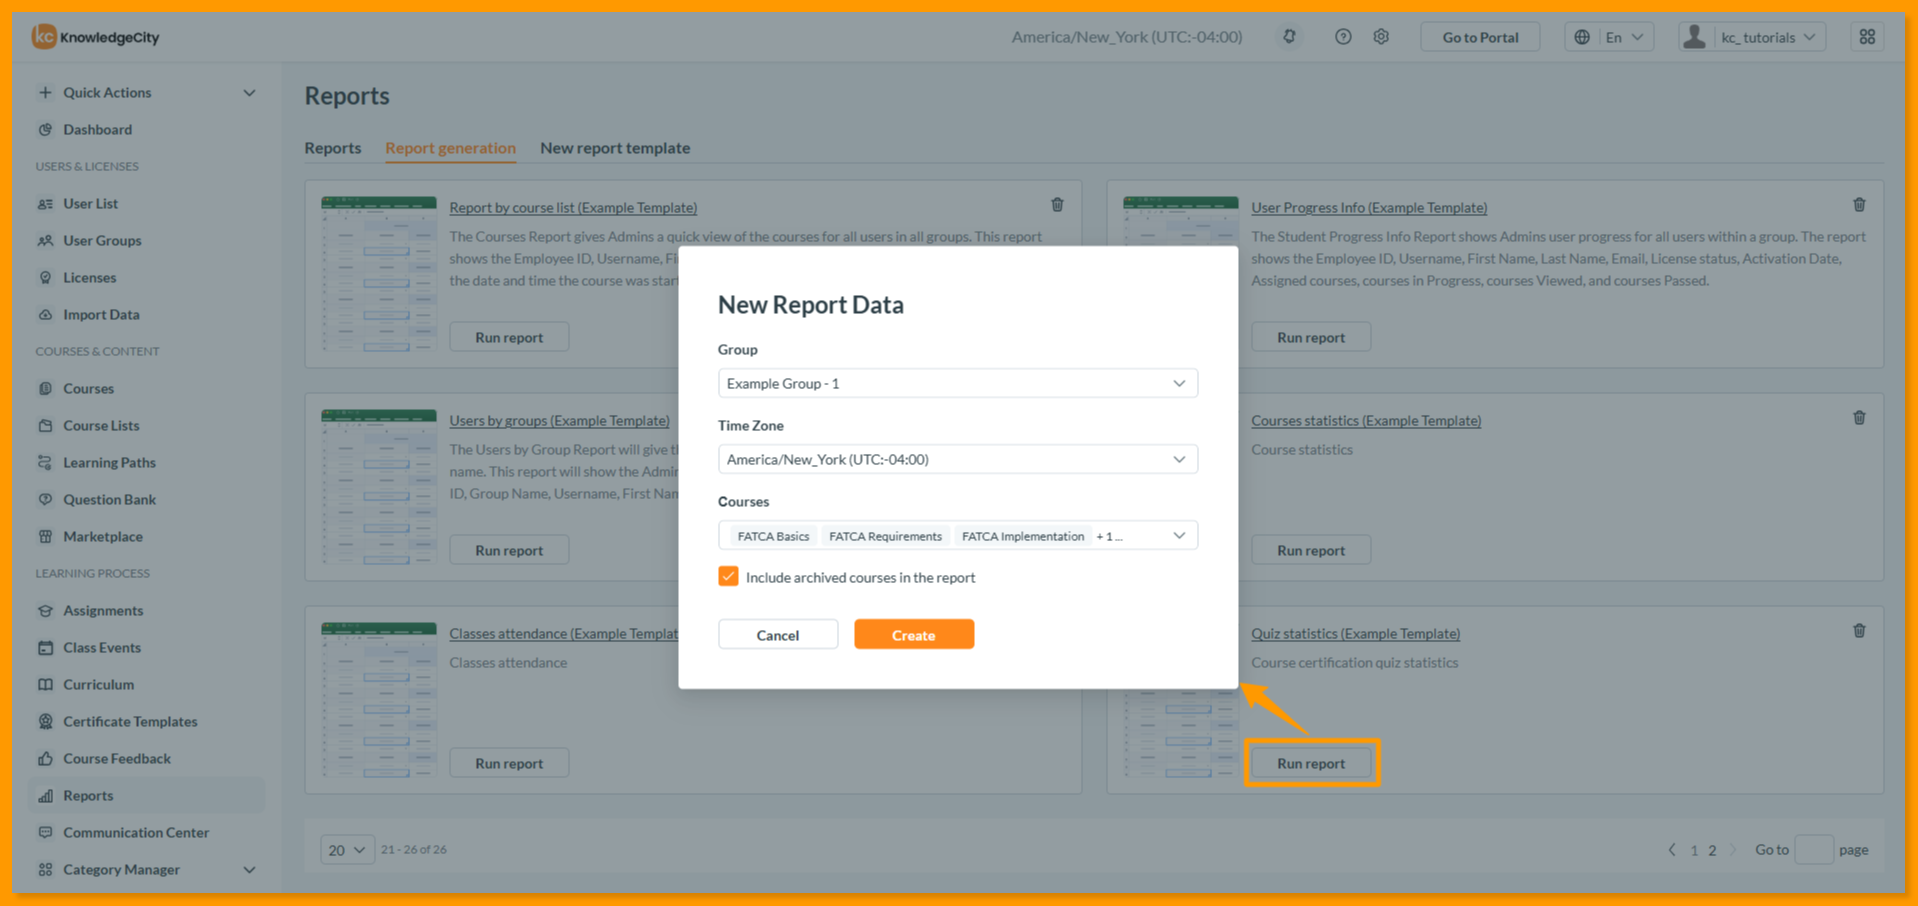This screenshot has height=906, width=1918.
Task: Click the Licenses sidebar icon
Action: point(45,277)
